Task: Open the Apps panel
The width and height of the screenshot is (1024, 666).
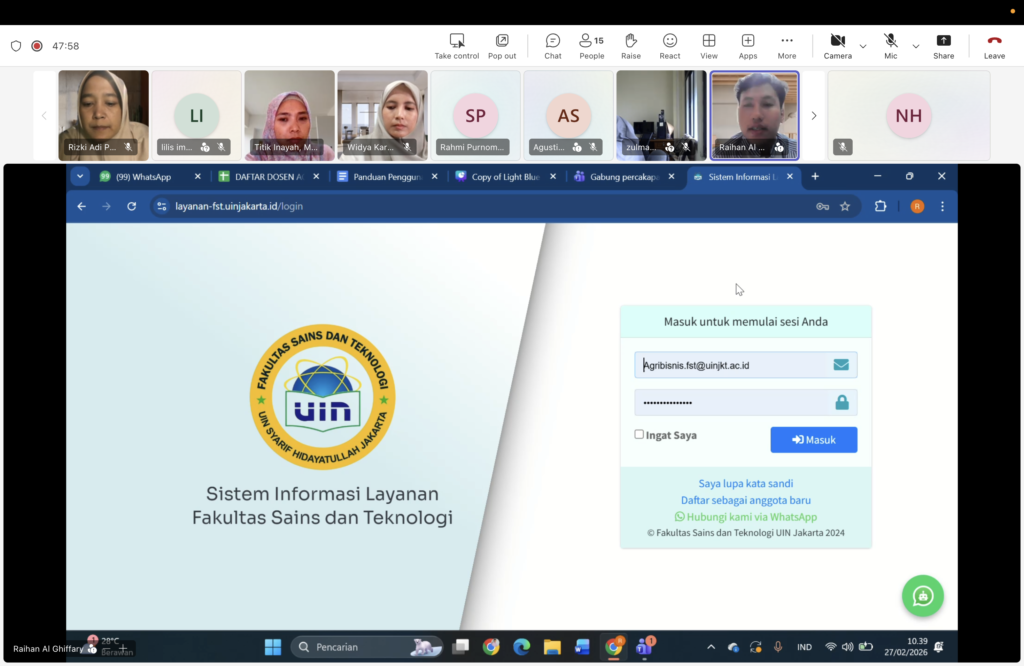Action: 747,46
